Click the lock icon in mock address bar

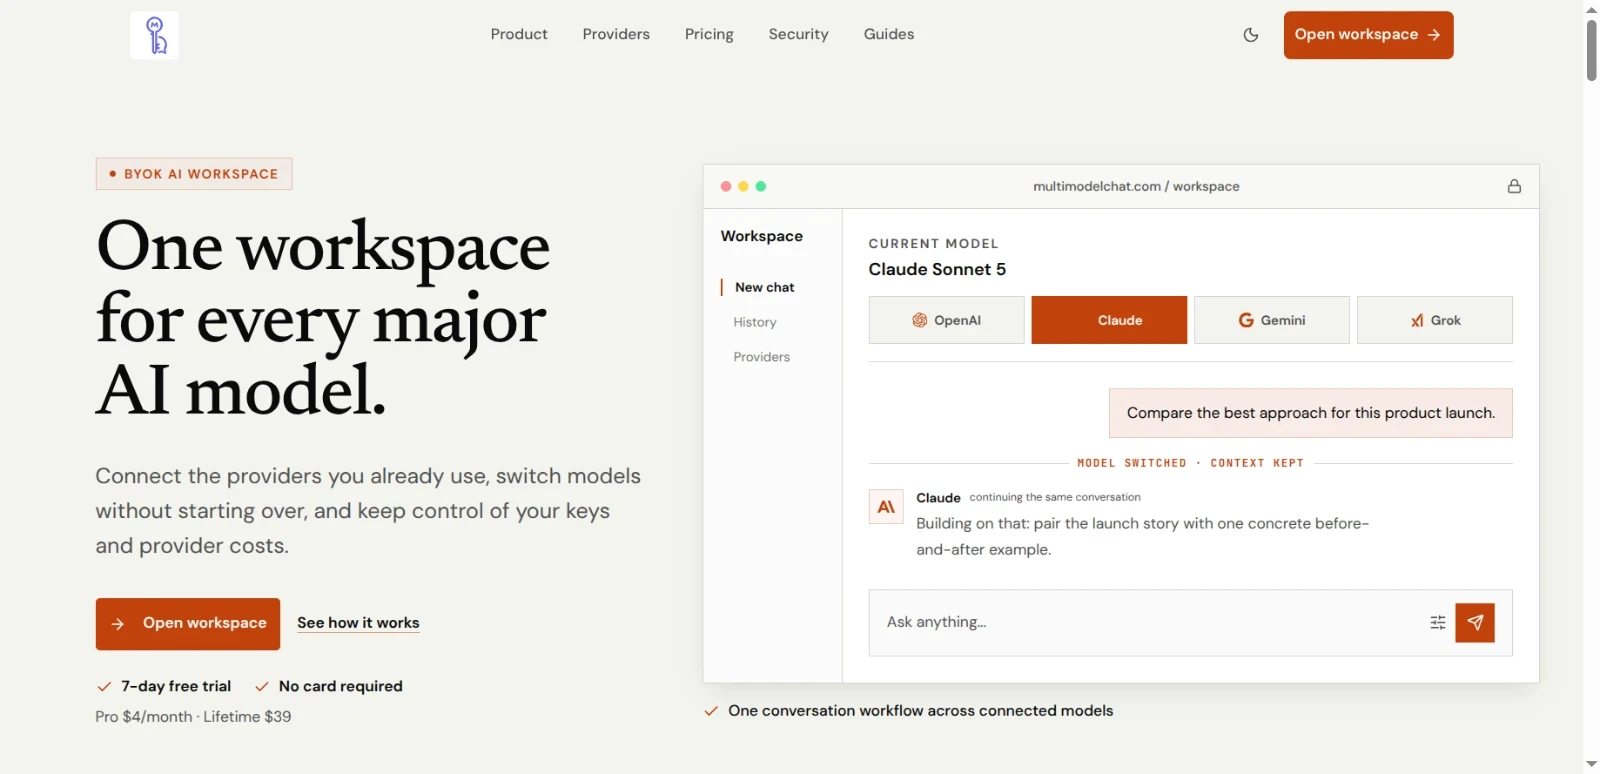(x=1514, y=186)
